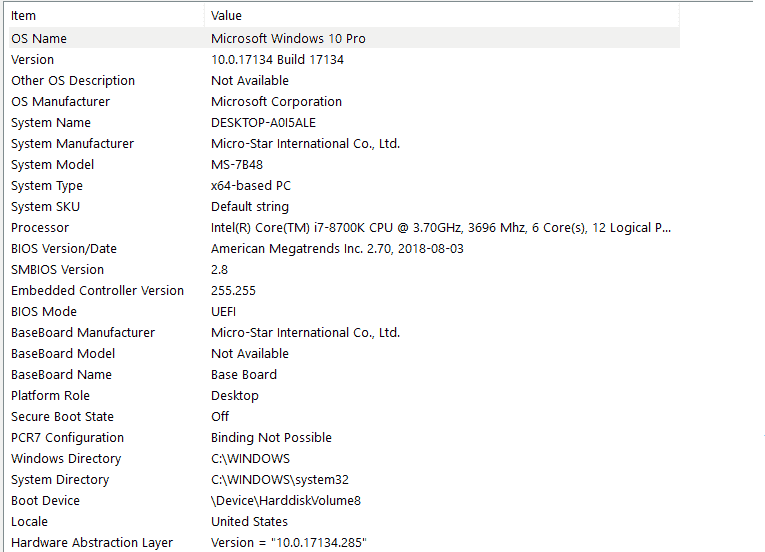Select the BaseBoard Name row label

(x=61, y=374)
